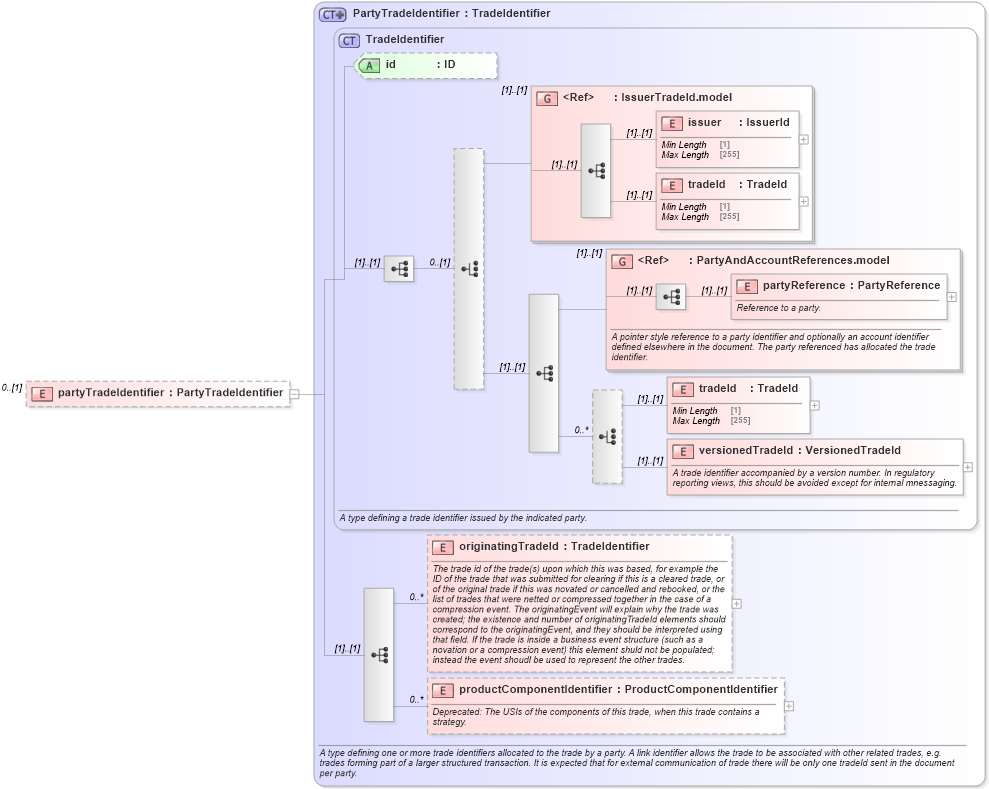Select the dashed 0..* choice compositor for tradeId
This screenshot has width=989, height=789.
click(607, 436)
